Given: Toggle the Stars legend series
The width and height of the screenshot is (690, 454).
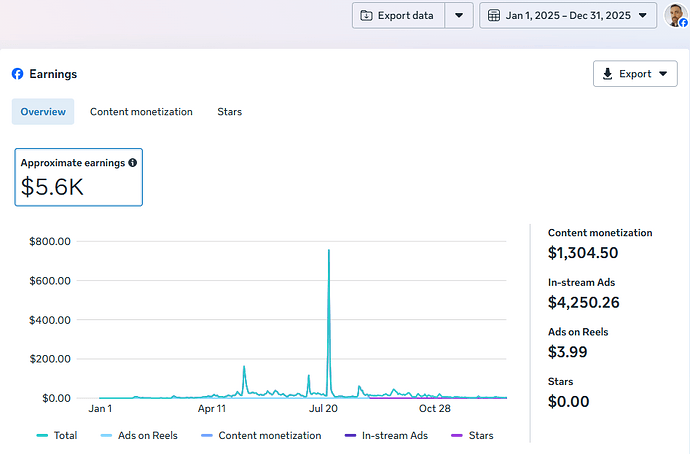Looking at the screenshot, I should (472, 436).
